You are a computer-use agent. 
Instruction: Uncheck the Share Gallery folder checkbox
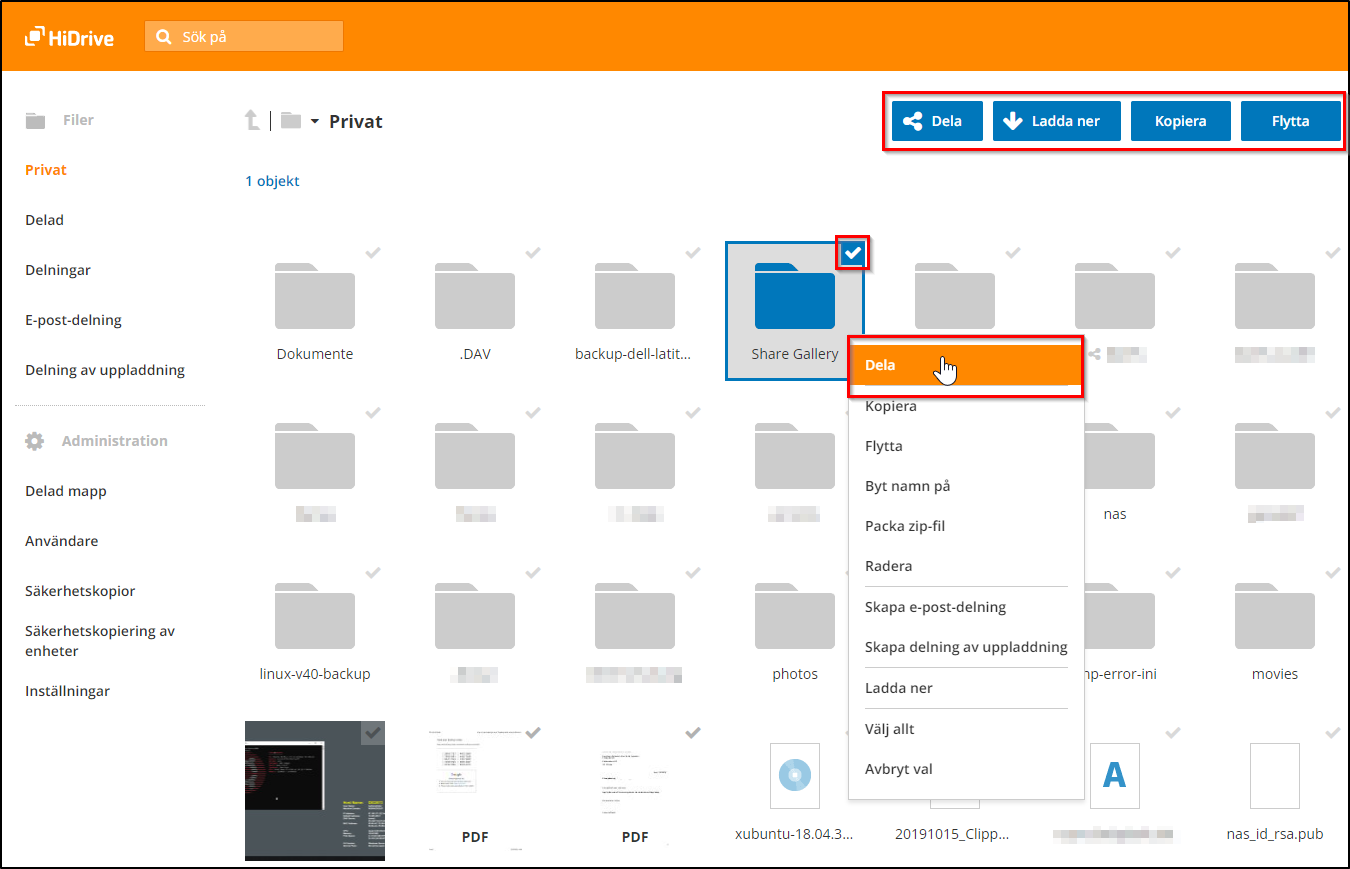tap(853, 253)
